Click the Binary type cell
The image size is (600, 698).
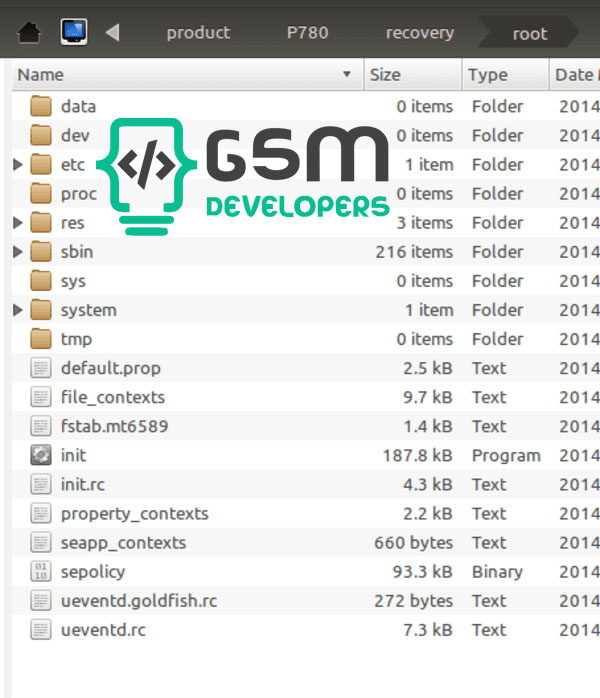pyautogui.click(x=497, y=572)
